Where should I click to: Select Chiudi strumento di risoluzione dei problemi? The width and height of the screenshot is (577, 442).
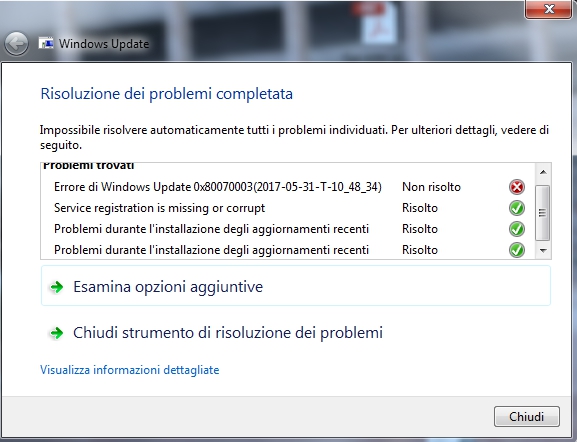point(228,333)
